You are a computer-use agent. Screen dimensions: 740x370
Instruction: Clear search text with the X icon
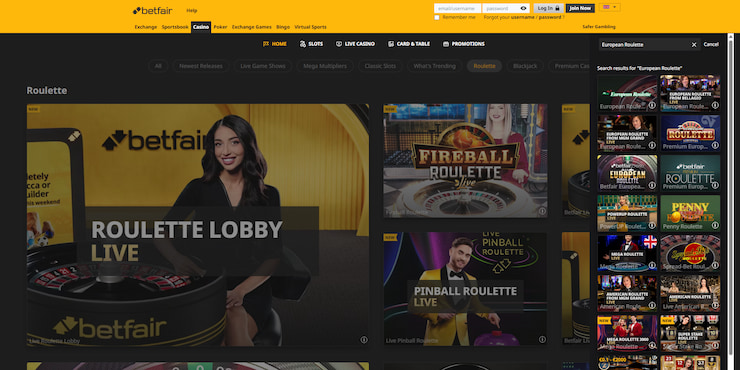tap(694, 44)
